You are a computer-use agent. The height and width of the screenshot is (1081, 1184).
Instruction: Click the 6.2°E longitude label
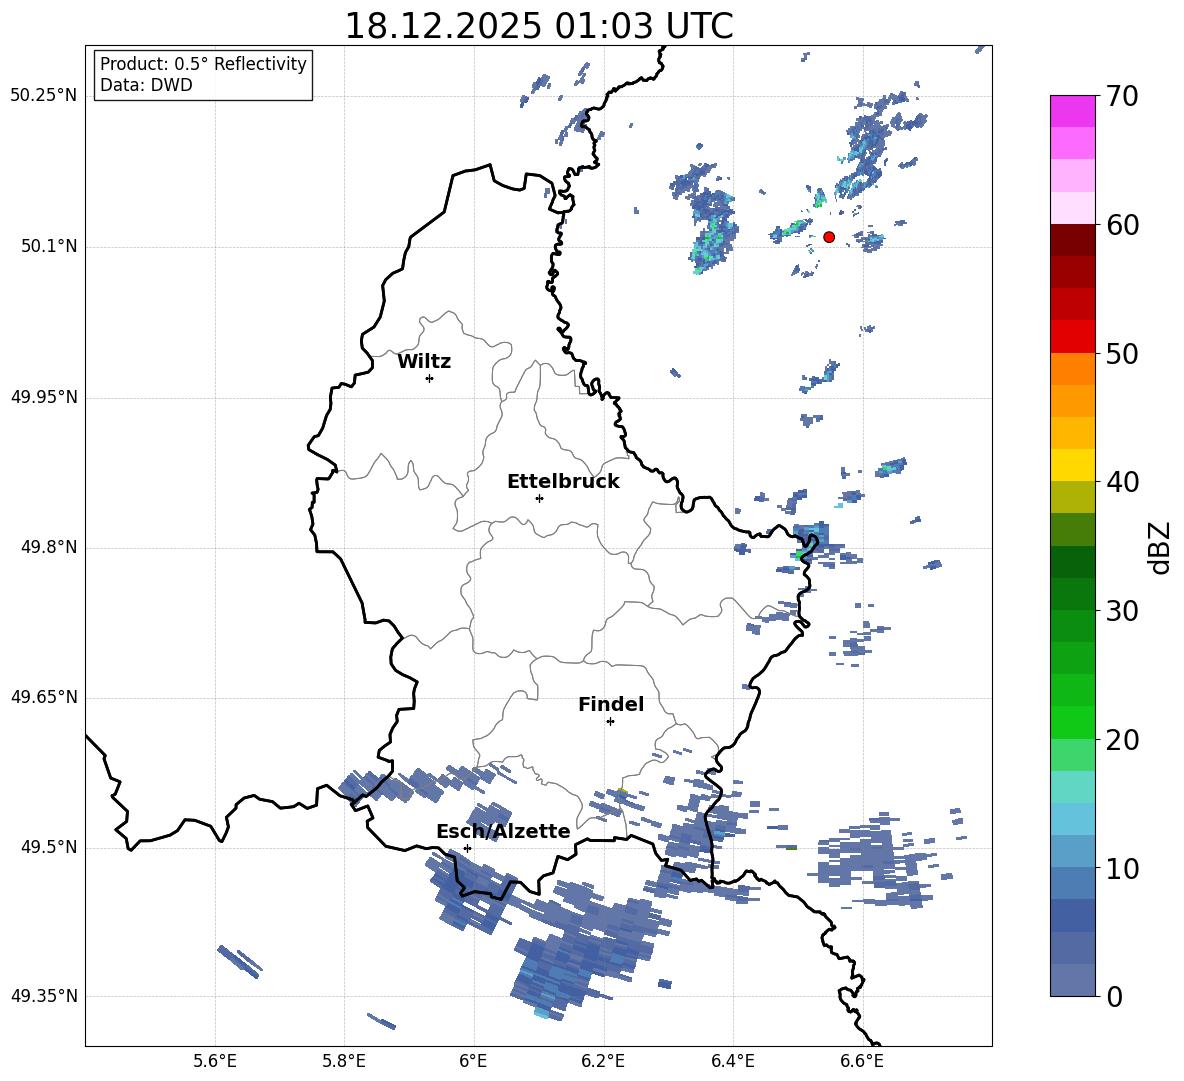(603, 1061)
